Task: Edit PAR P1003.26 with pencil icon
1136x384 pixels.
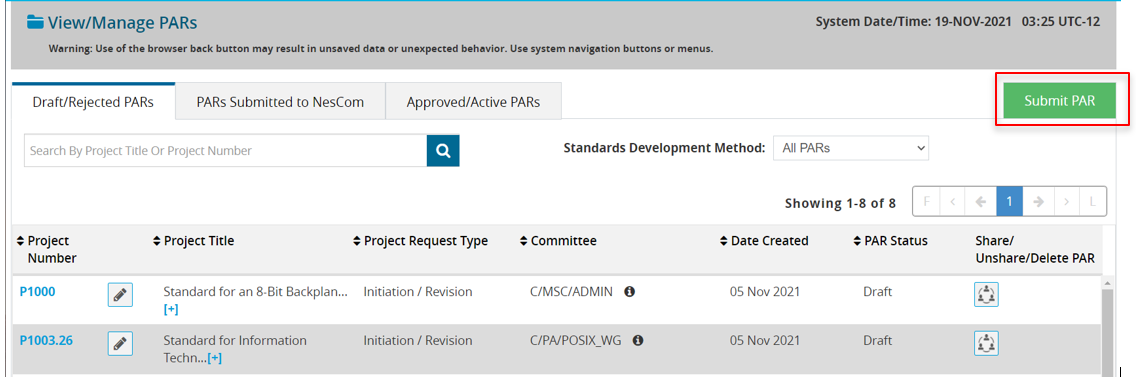Action: pos(120,343)
